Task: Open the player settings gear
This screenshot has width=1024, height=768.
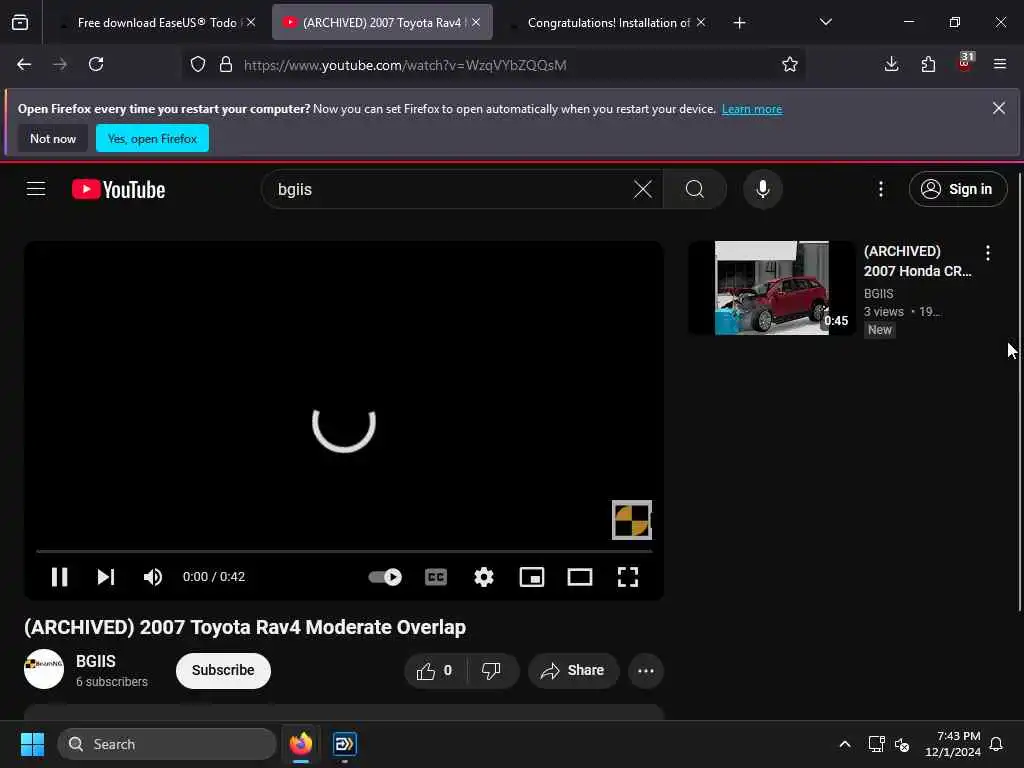Action: point(484,577)
